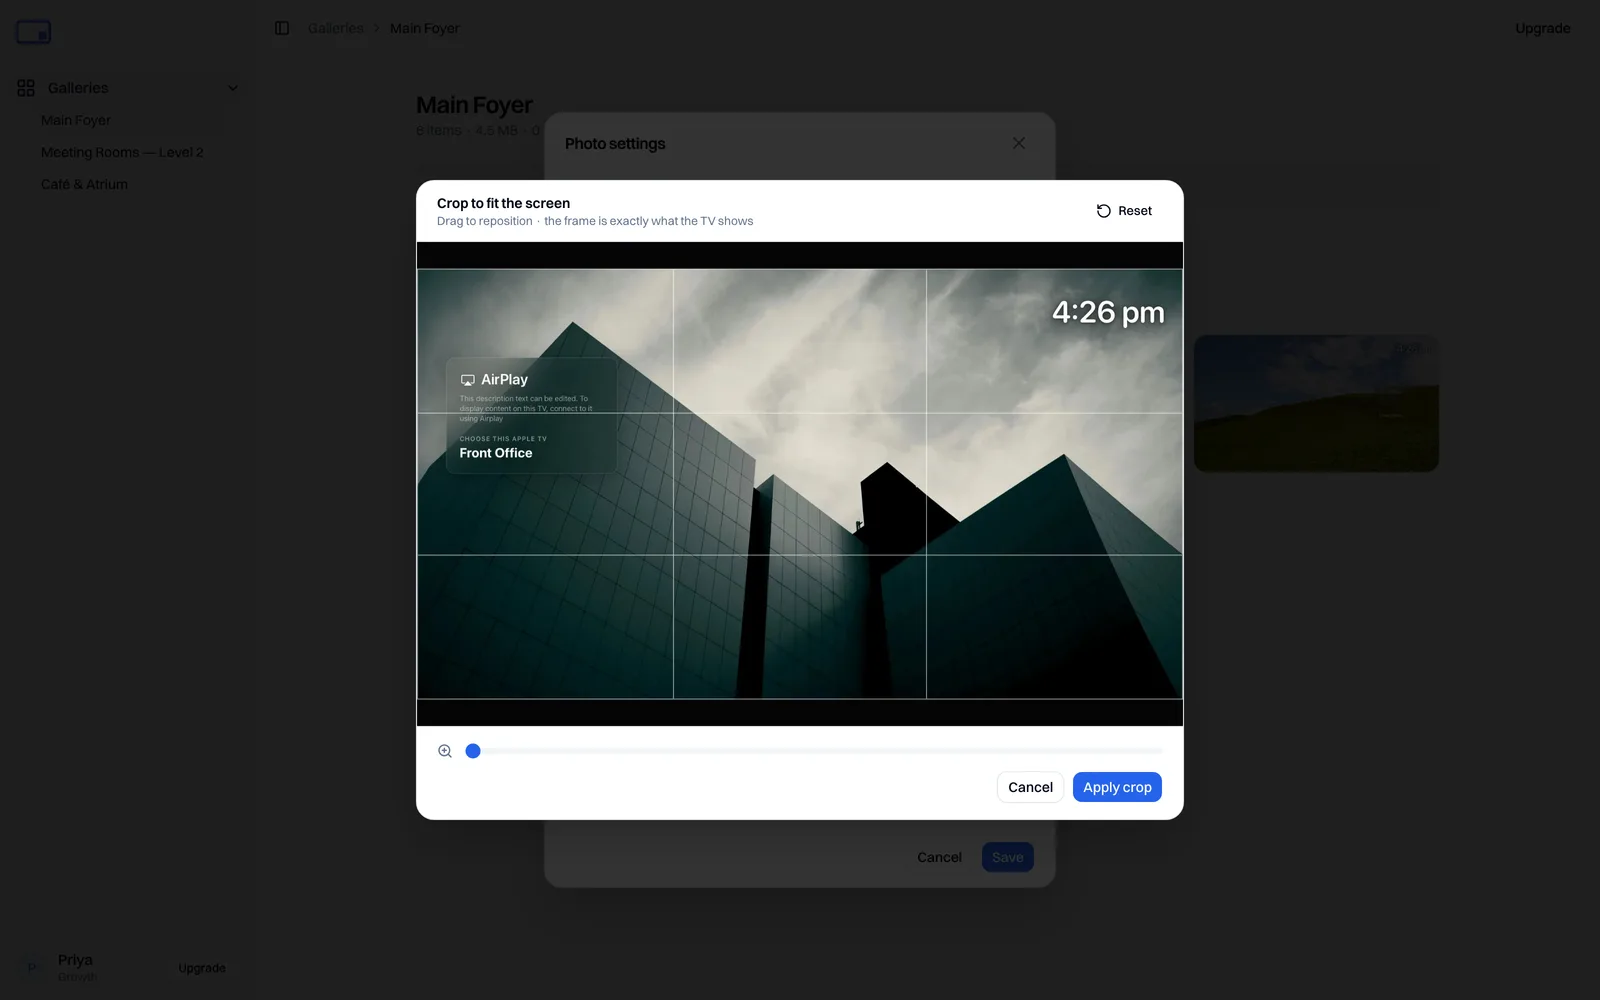Open Meeting Rooms — Level 2 gallery

click(x=122, y=152)
